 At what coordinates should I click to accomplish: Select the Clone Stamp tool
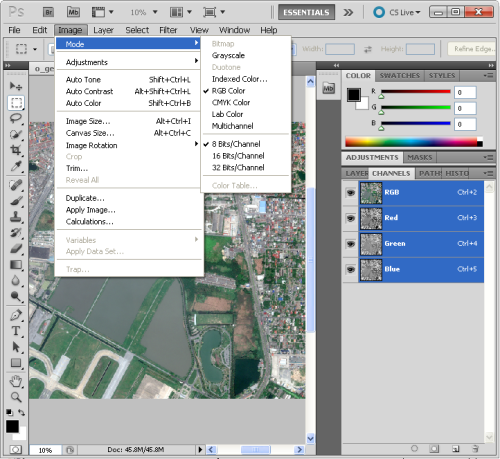pos(16,217)
